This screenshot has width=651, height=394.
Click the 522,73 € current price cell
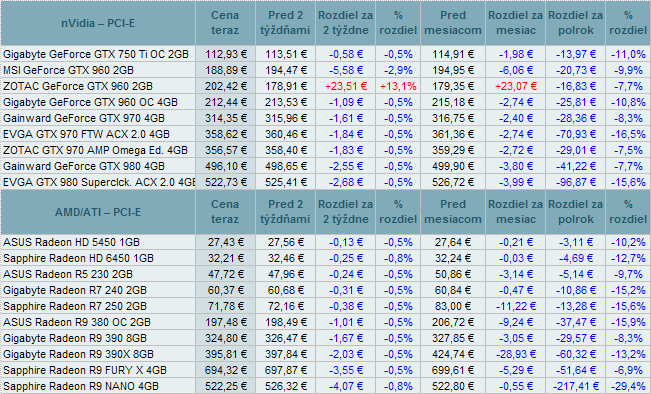click(x=225, y=182)
